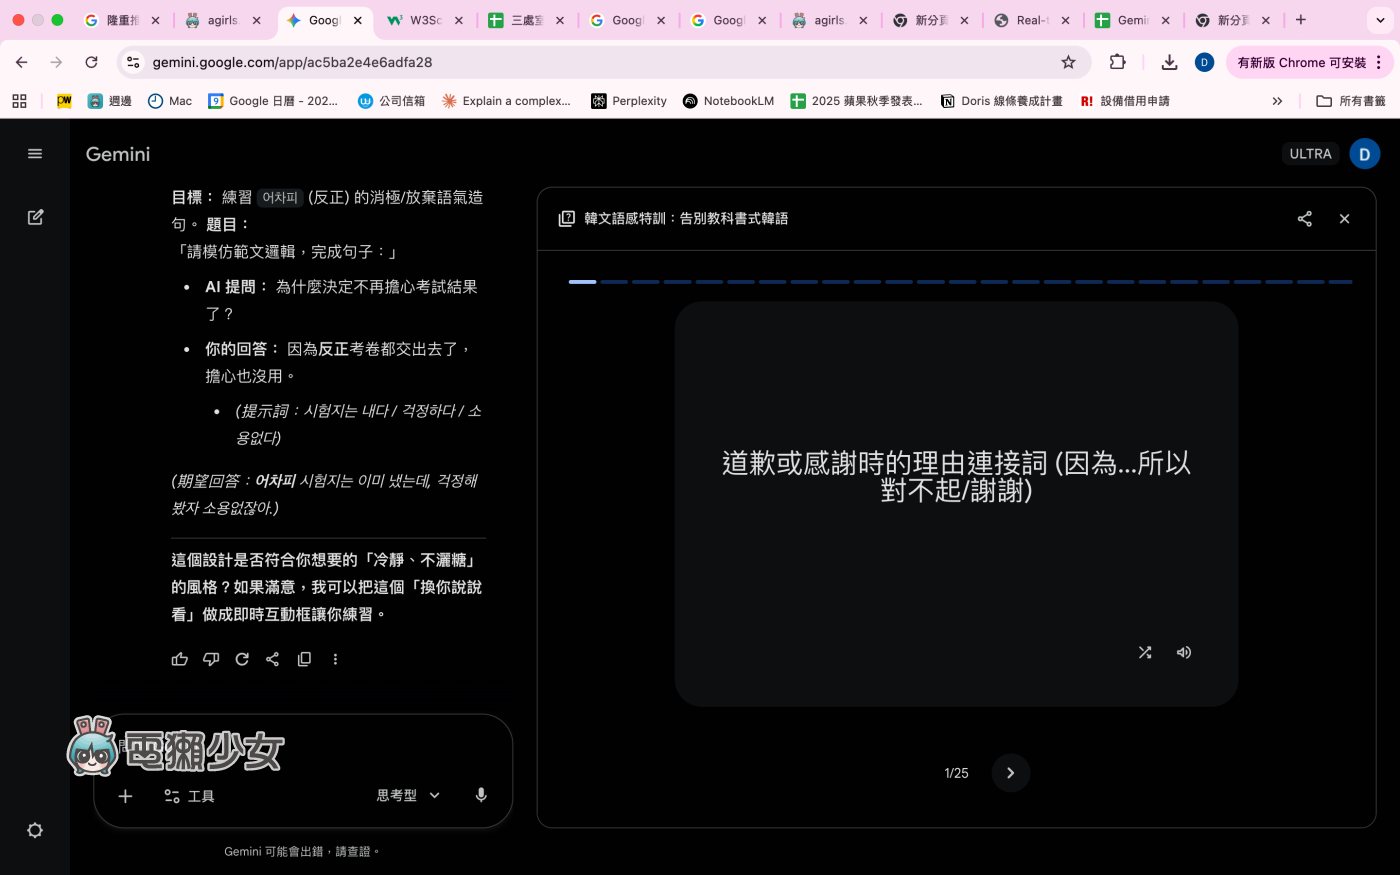Copy the response with the copy icon
The width and height of the screenshot is (1400, 875).
[304, 659]
